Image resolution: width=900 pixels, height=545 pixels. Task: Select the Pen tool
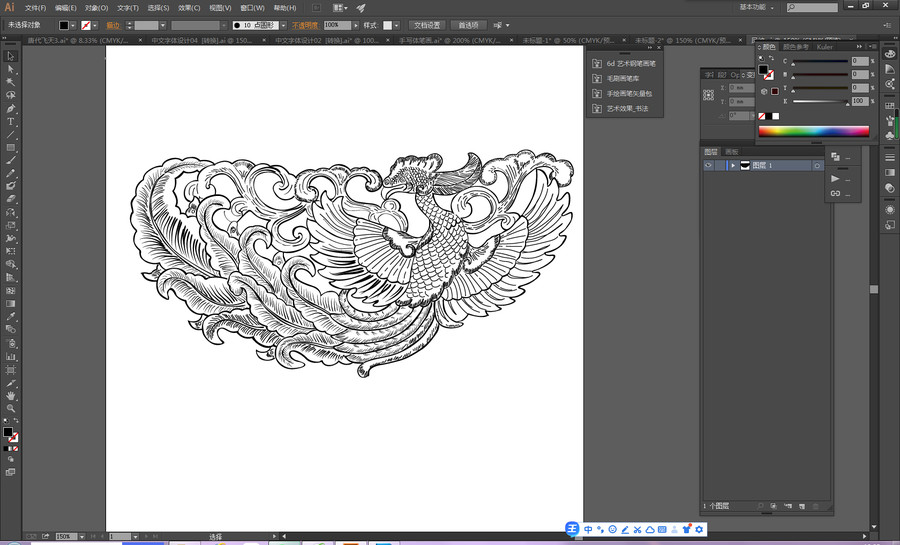click(10, 108)
